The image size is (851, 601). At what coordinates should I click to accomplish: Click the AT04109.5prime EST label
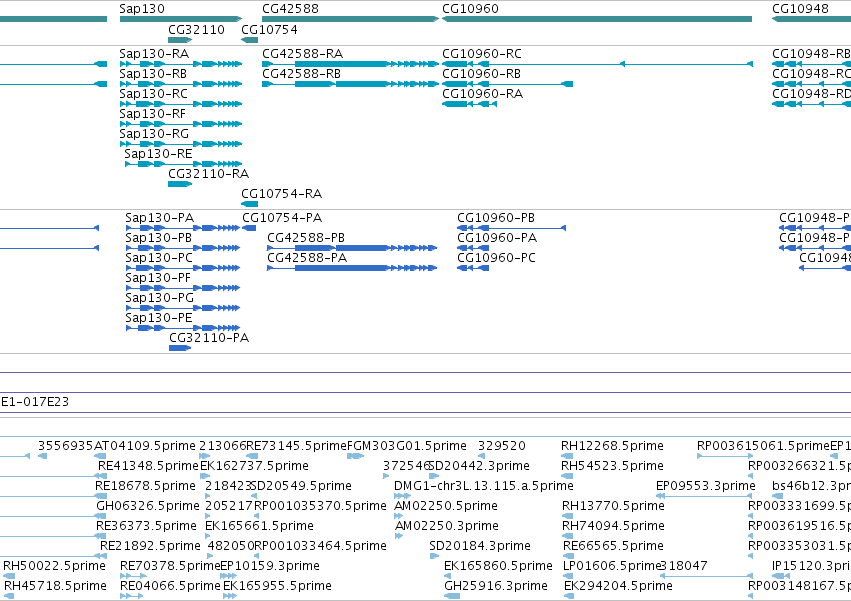pyautogui.click(x=145, y=446)
